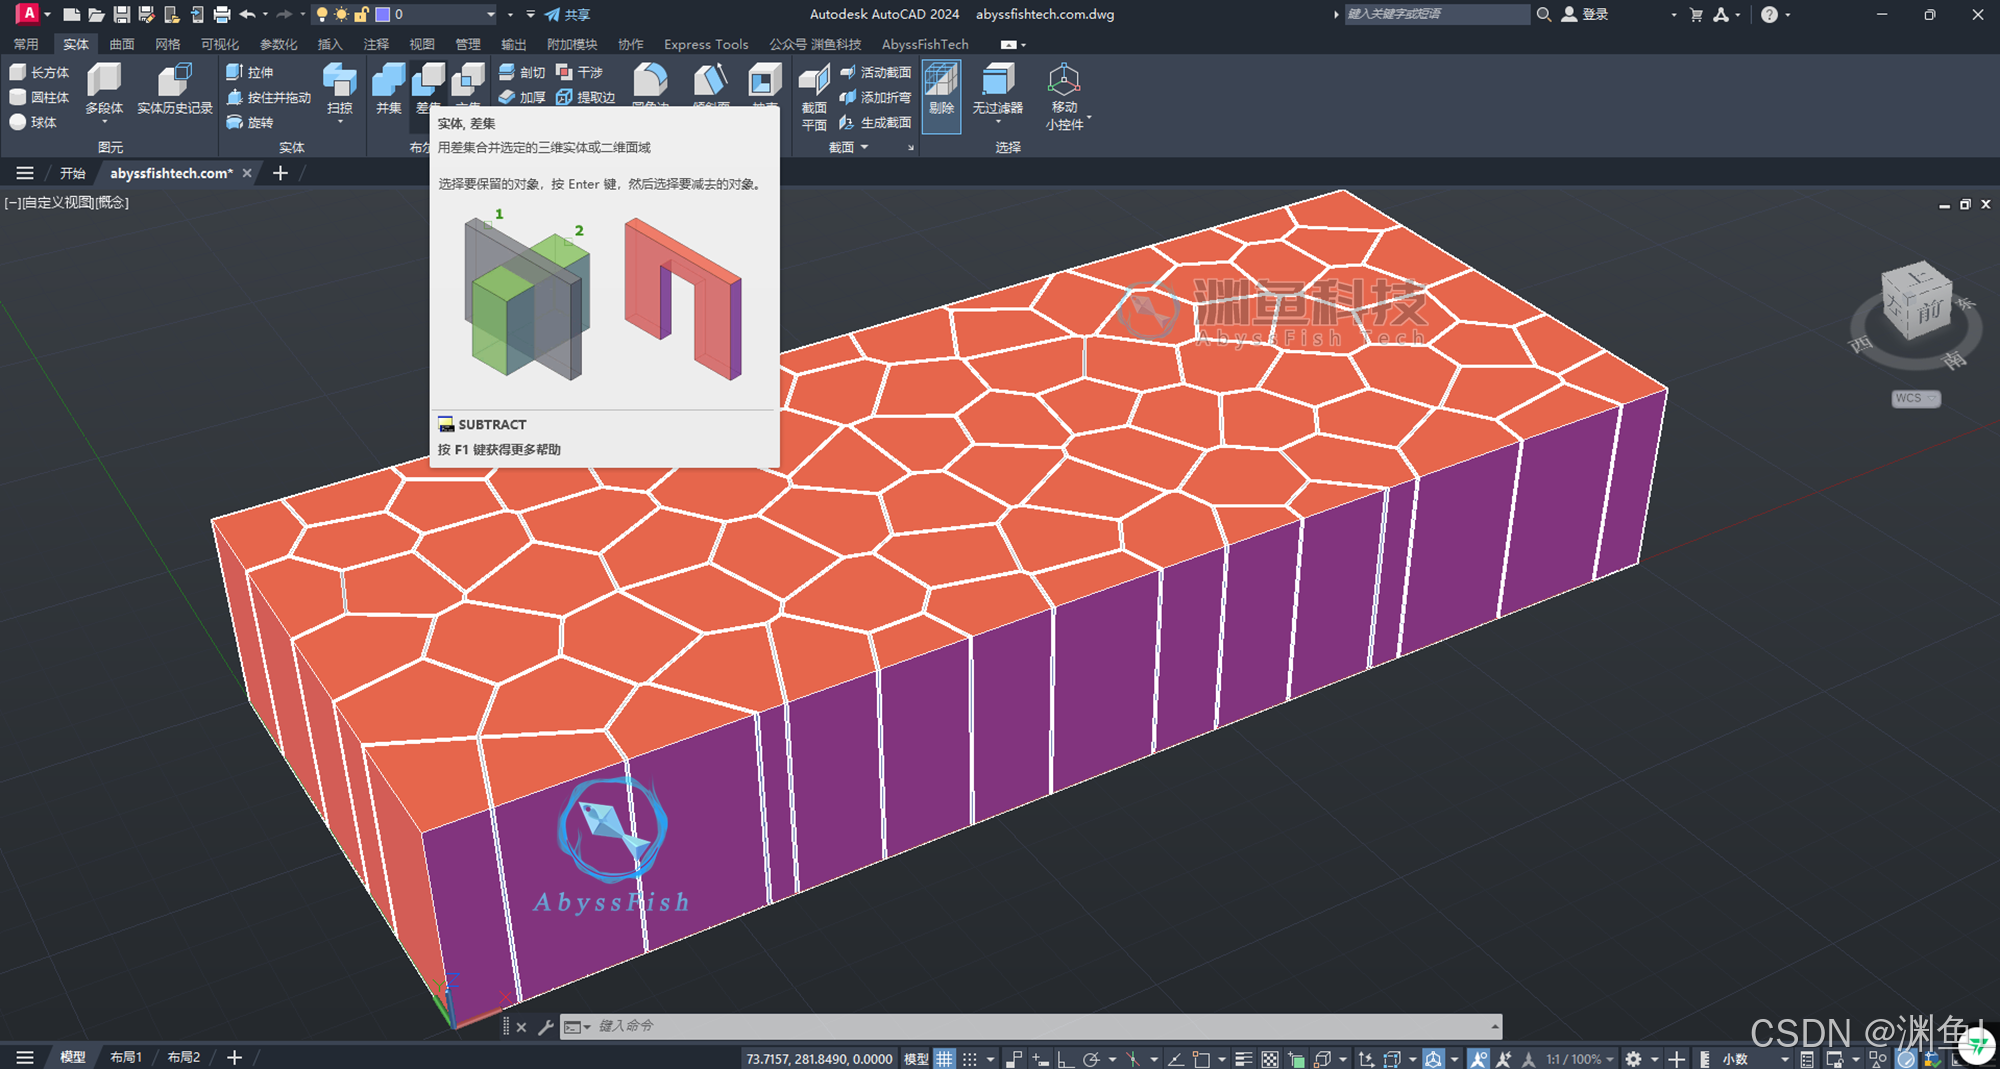Image resolution: width=2000 pixels, height=1069 pixels.
Task: Click the 拉伸 extrude tool
Action: pyautogui.click(x=250, y=72)
